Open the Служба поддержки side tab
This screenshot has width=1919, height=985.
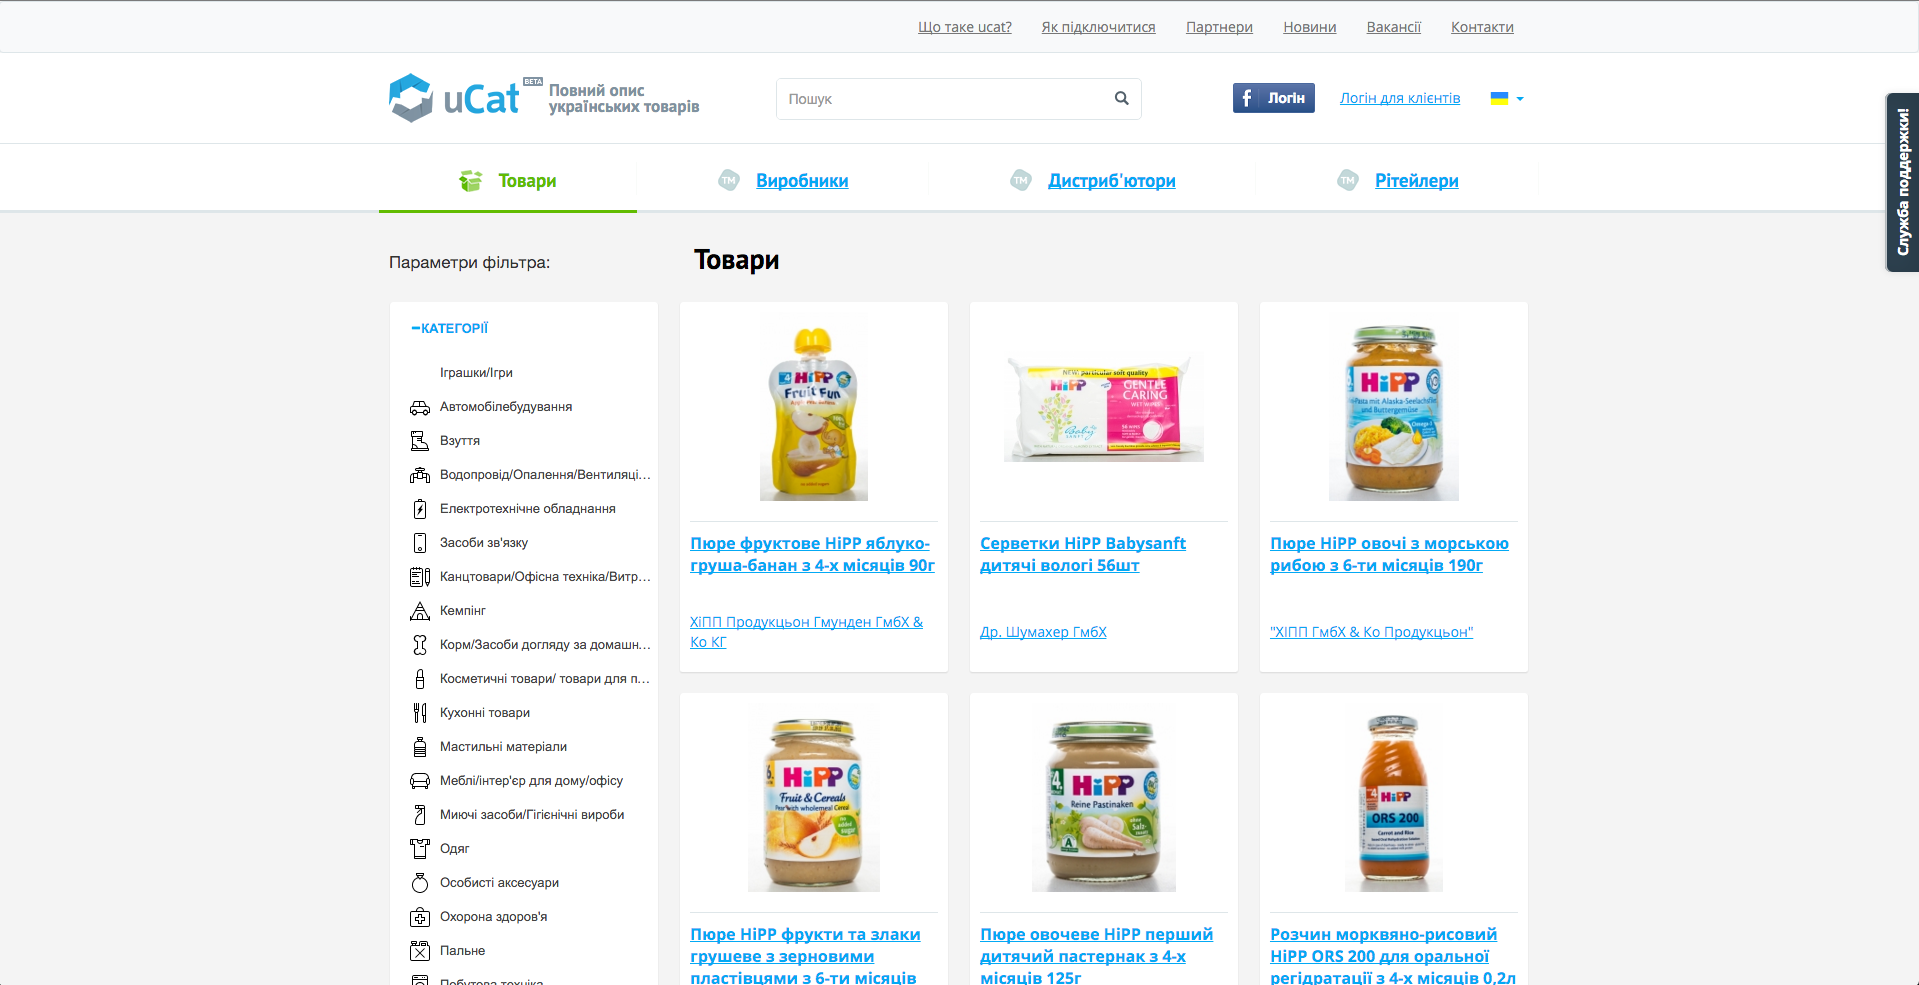tap(1902, 182)
